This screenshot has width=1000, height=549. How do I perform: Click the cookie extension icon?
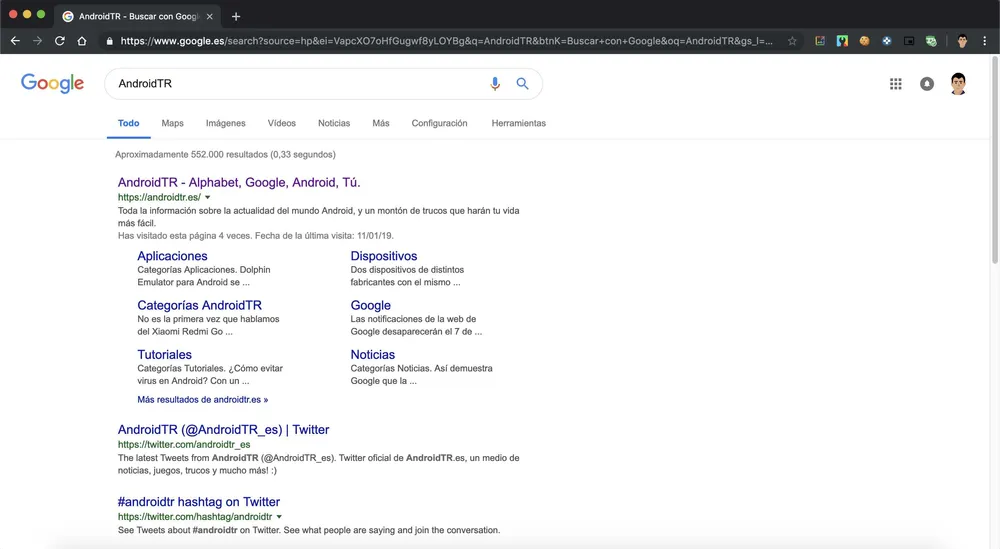coord(864,41)
